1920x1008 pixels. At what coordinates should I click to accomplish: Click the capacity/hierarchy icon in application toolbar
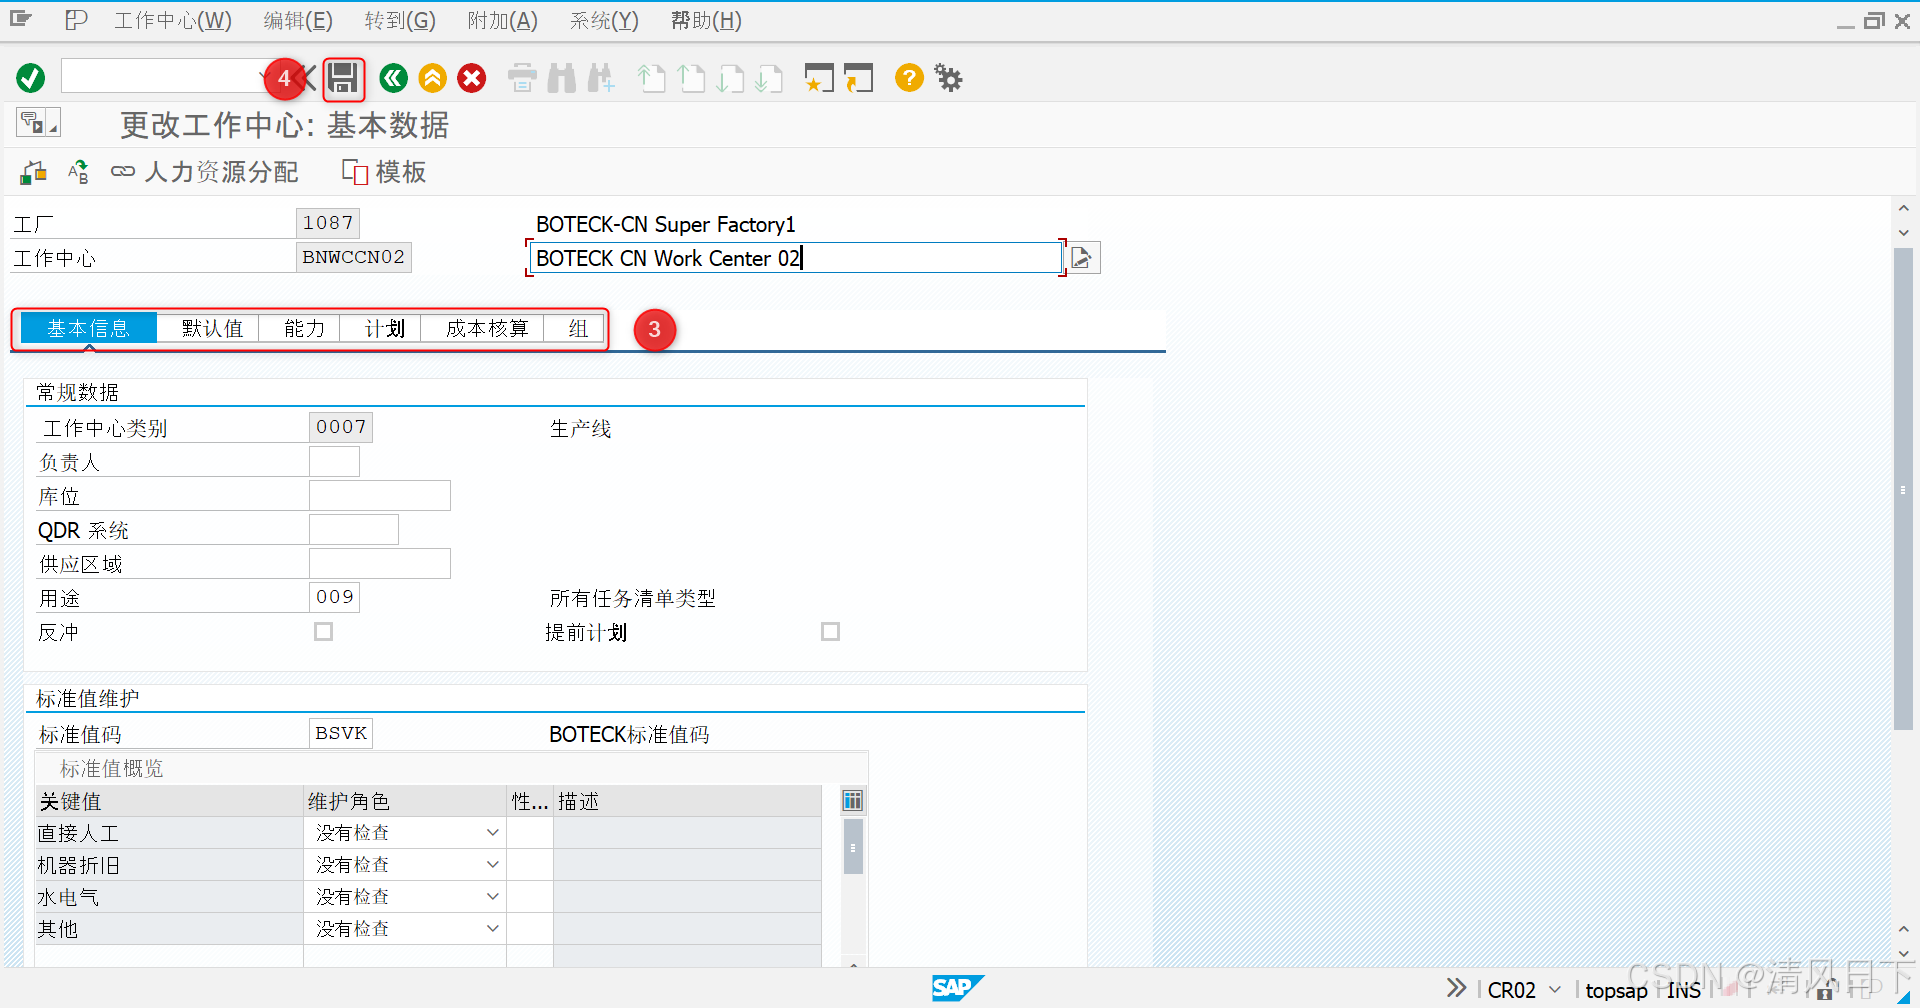coord(33,172)
